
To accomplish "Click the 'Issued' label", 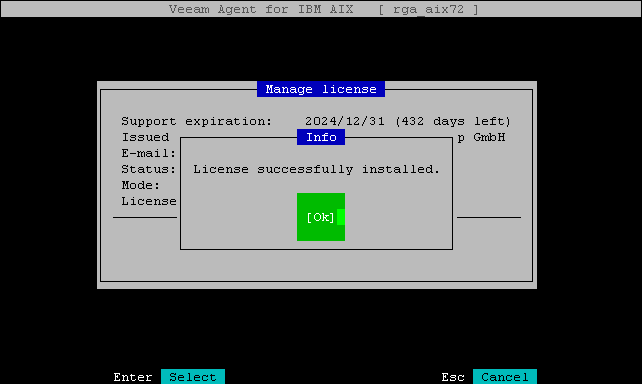I will pyautogui.click(x=145, y=137).
